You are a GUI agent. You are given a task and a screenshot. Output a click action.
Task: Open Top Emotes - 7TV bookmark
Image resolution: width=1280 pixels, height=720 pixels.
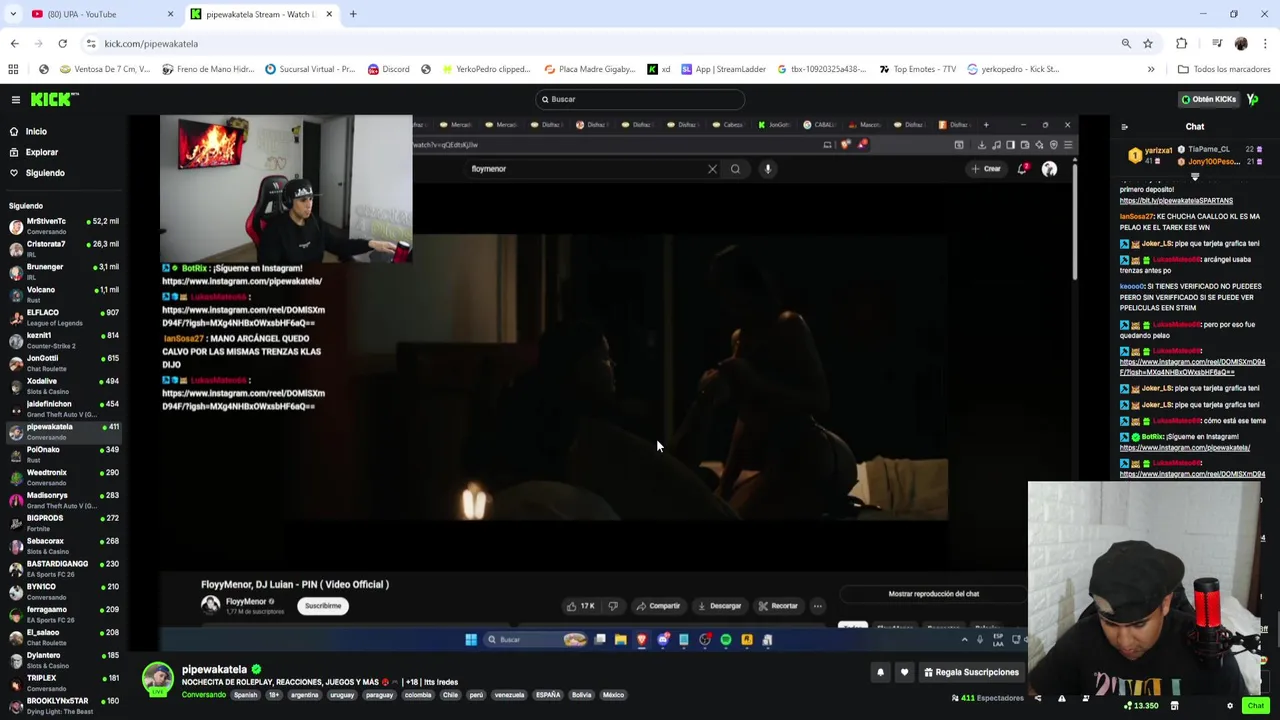(917, 69)
